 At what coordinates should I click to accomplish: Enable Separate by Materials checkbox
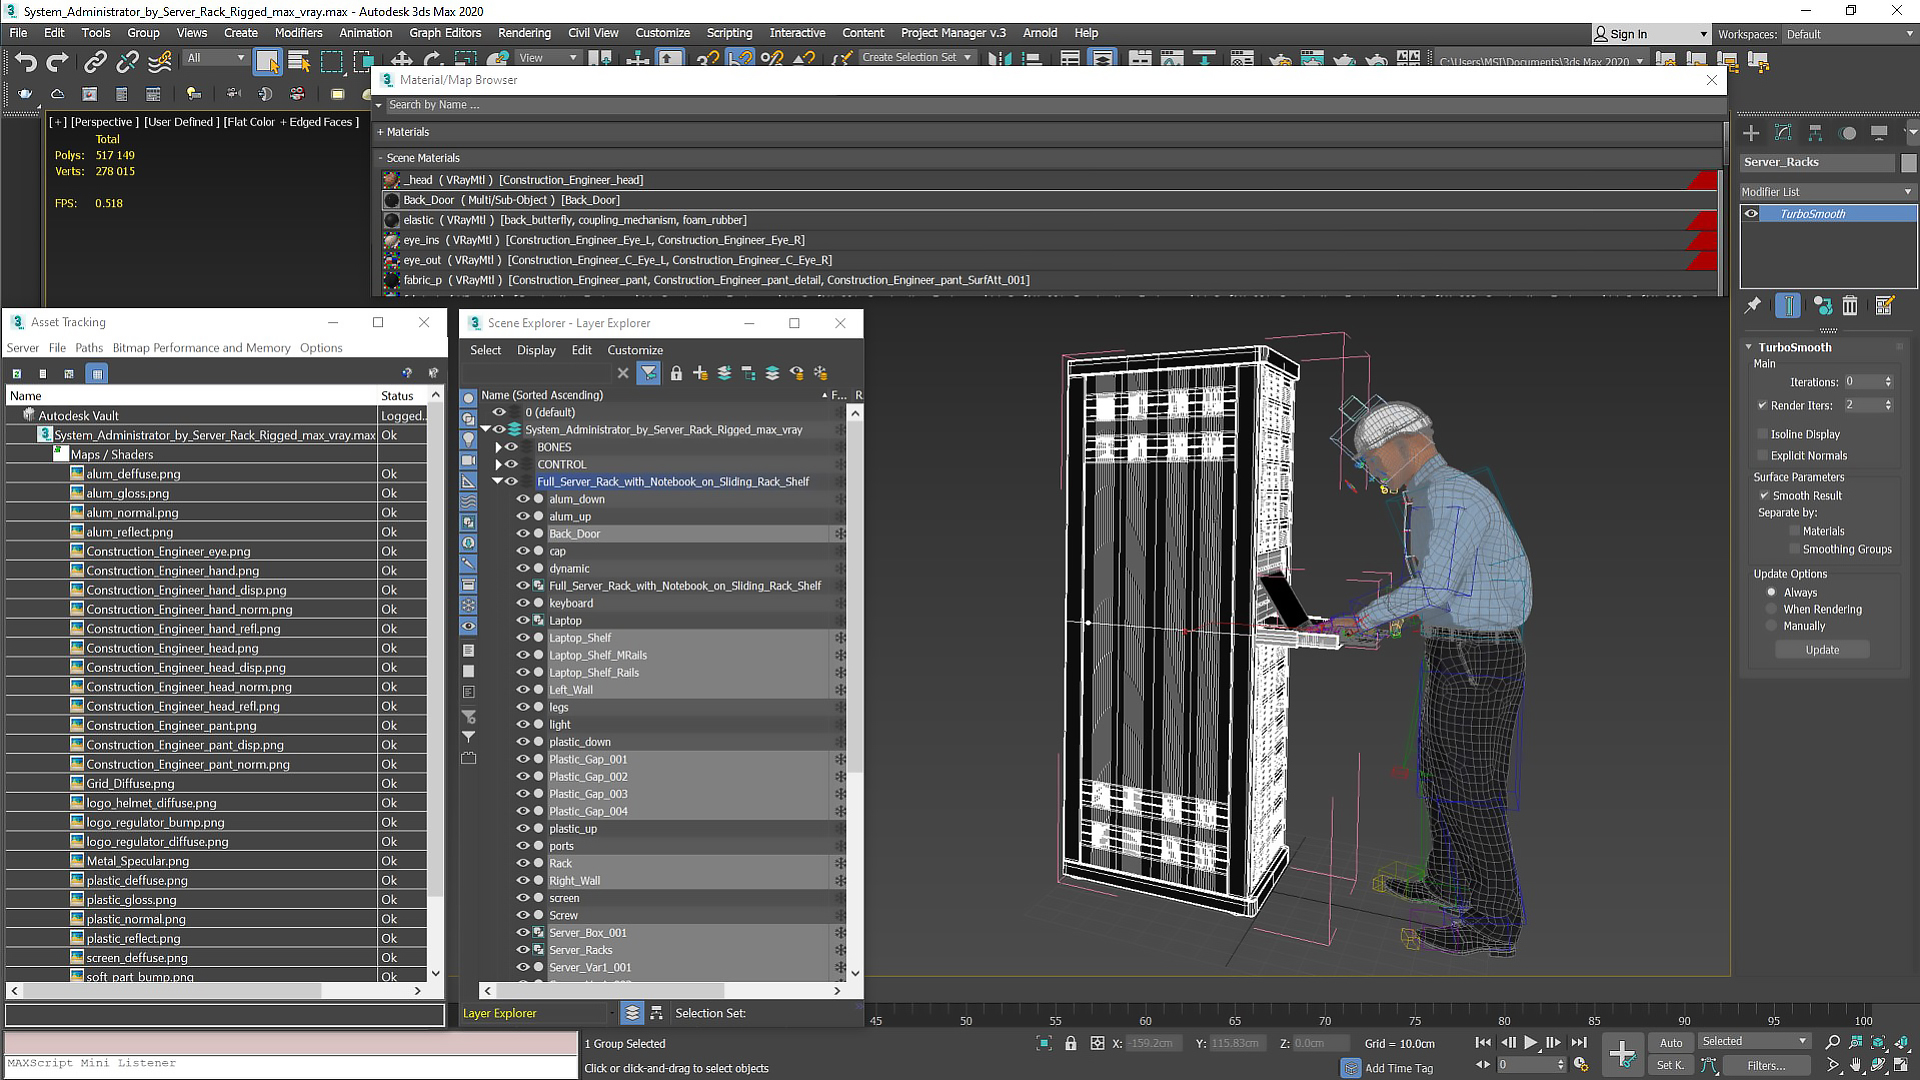(1794, 531)
